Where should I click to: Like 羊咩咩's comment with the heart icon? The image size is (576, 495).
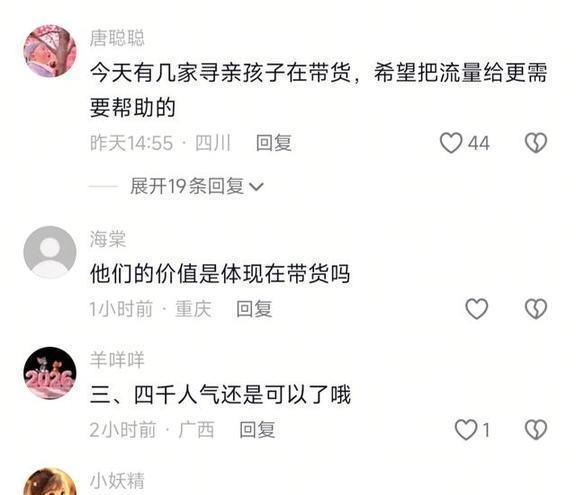(466, 429)
